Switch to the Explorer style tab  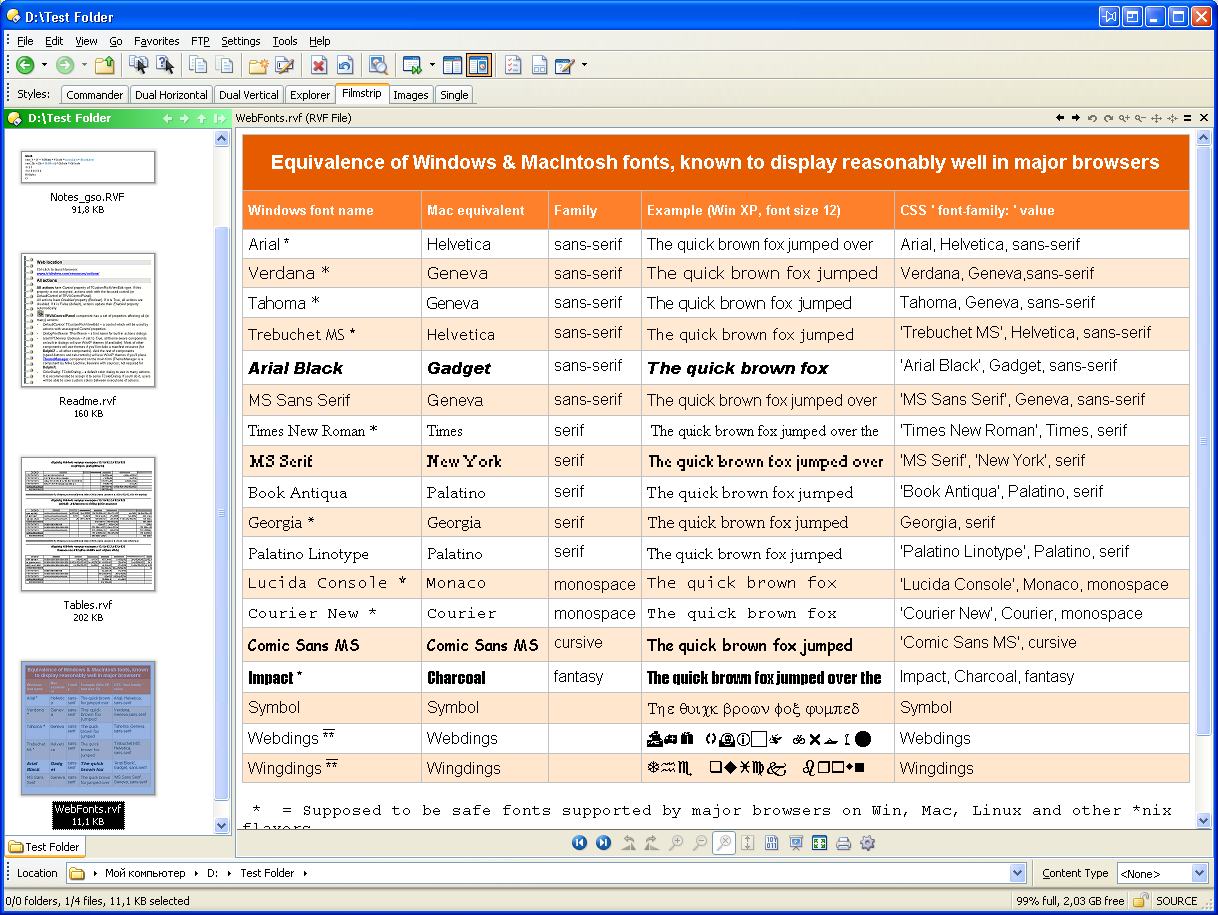click(x=310, y=95)
